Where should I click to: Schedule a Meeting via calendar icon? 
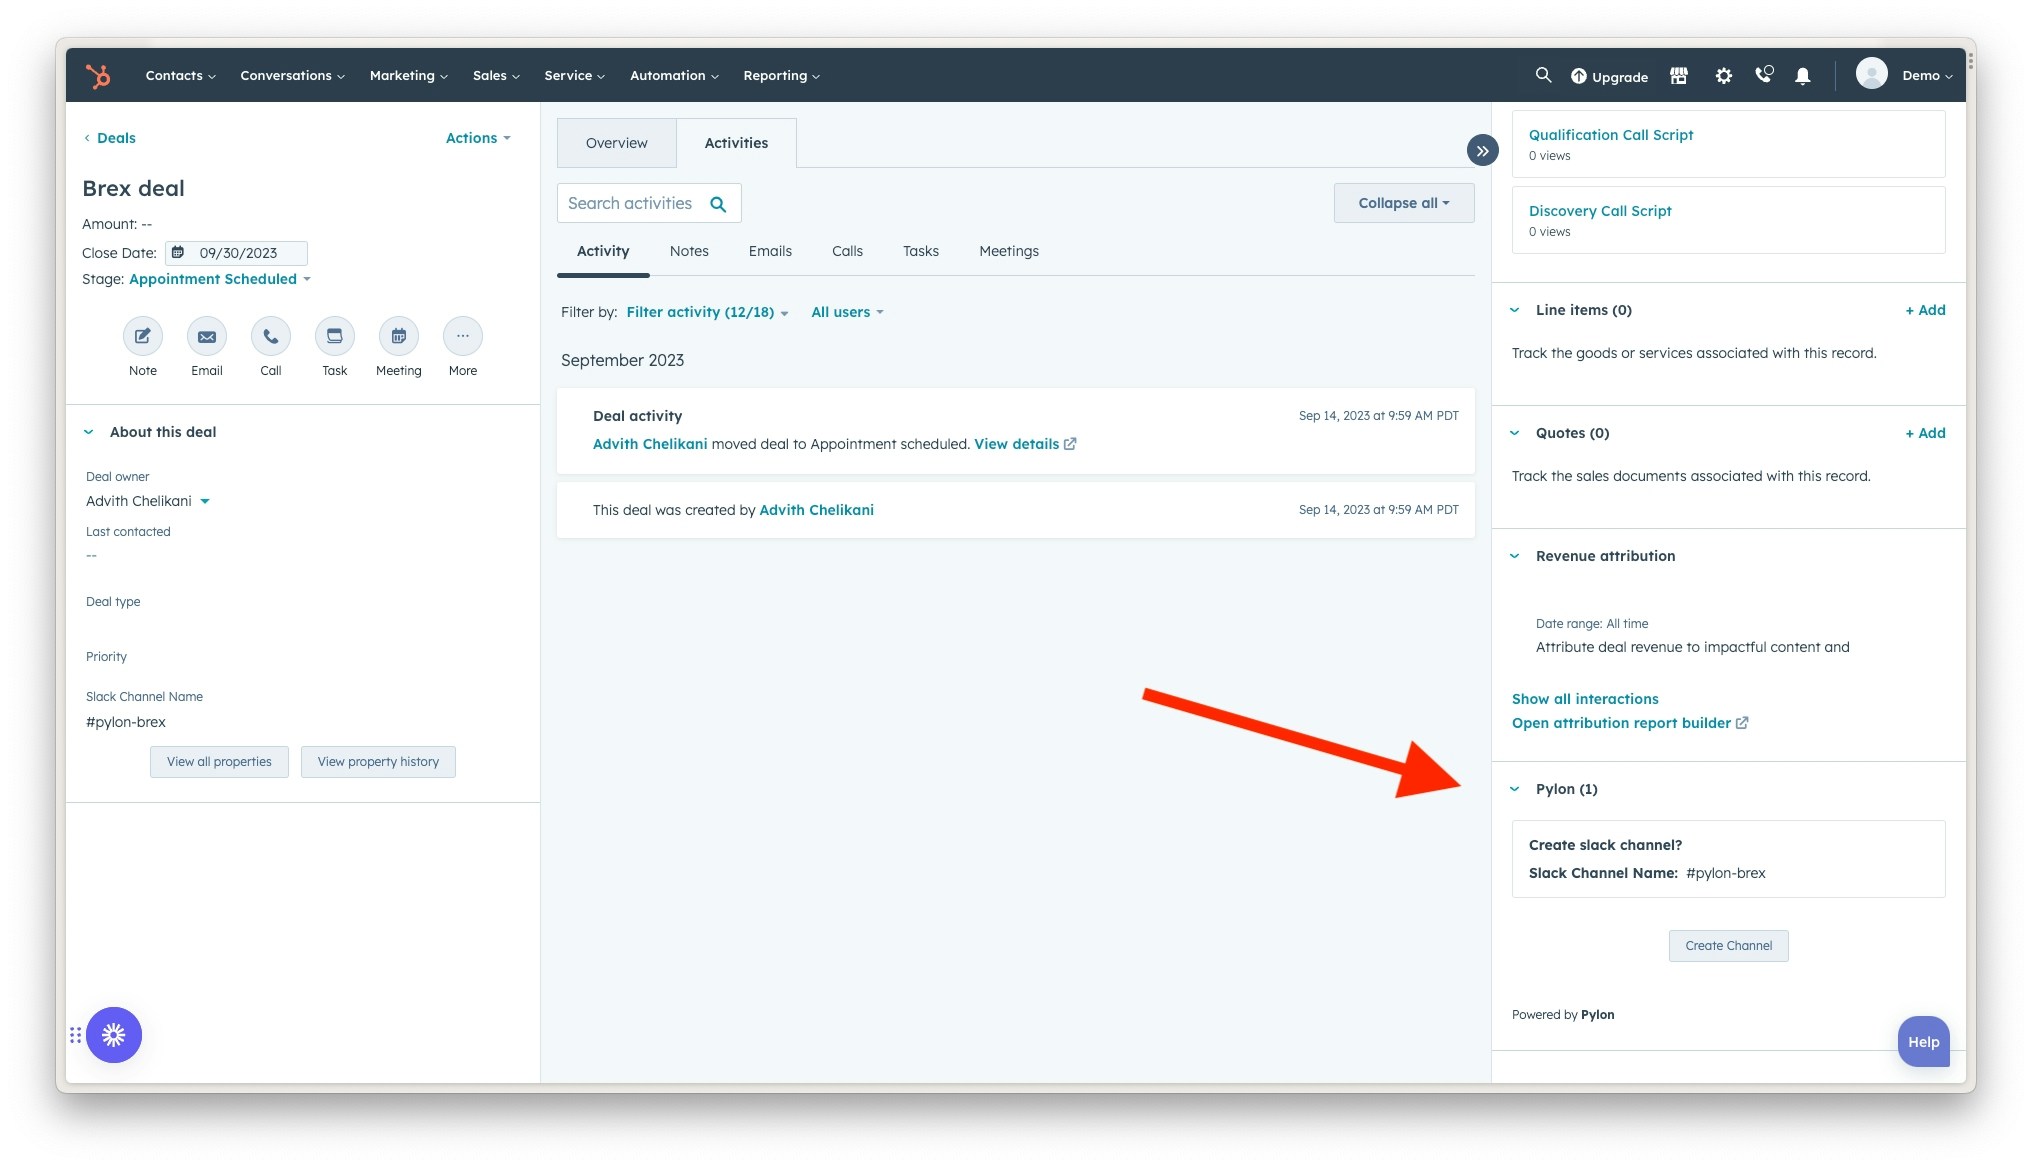point(399,336)
